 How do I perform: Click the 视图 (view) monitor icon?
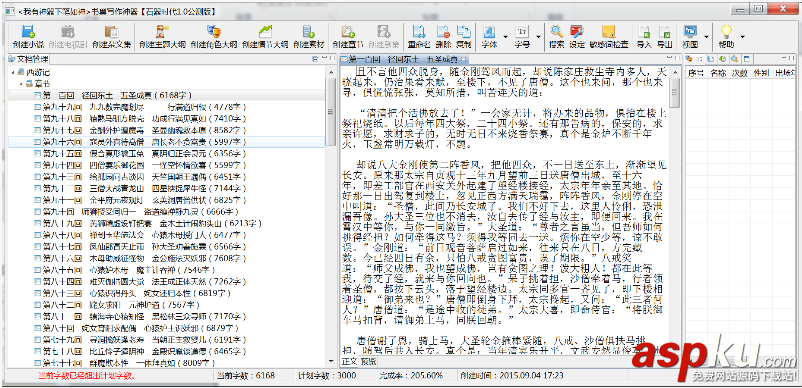[690, 32]
